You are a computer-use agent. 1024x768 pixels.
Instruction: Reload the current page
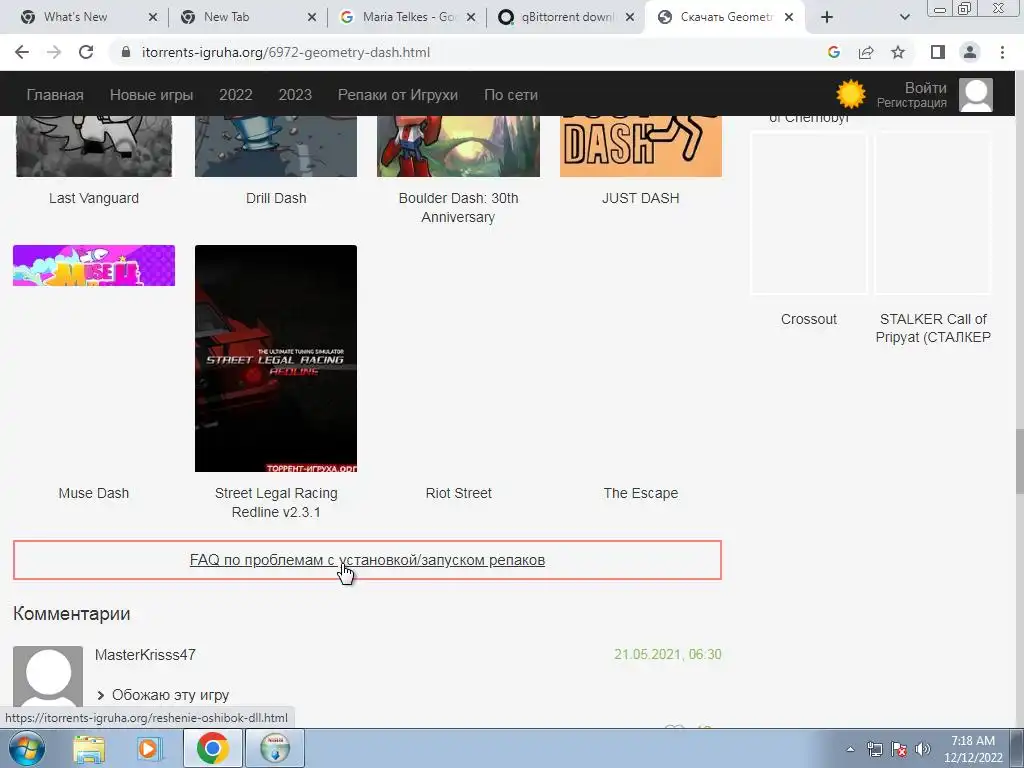[86, 52]
